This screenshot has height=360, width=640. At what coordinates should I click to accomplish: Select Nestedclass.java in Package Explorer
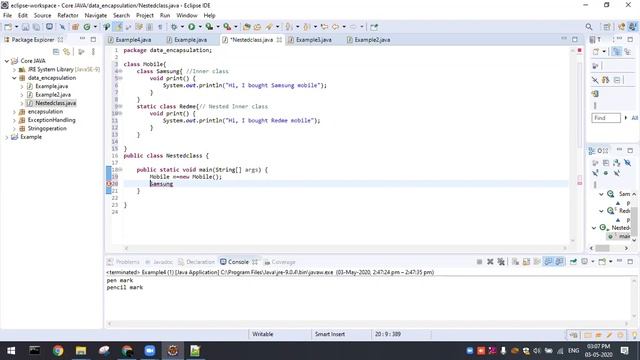pos(56,103)
